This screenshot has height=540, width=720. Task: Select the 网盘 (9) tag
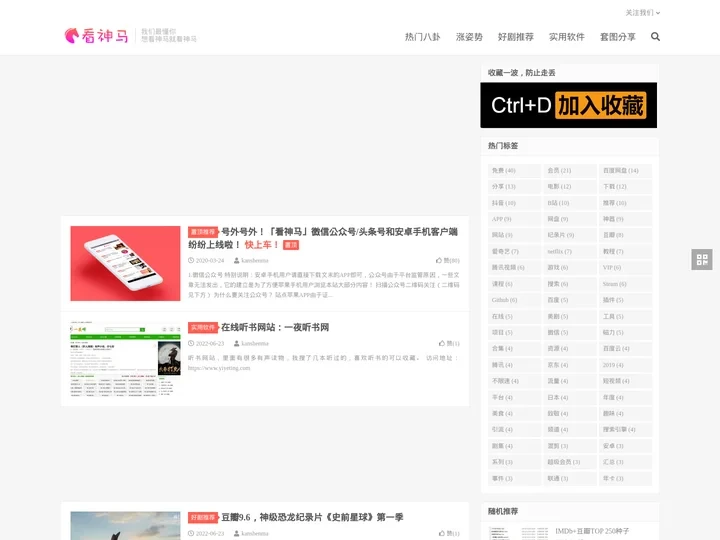pyautogui.click(x=570, y=219)
